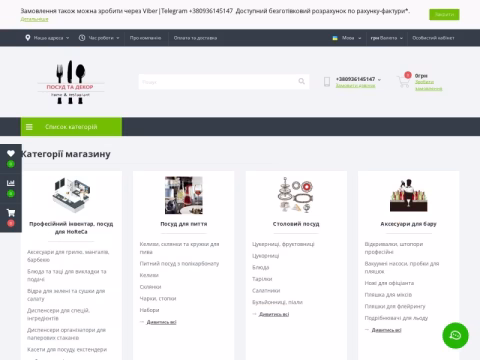Click the location pin icon for address
Screen dimensions: 480x360
(x=28, y=38)
